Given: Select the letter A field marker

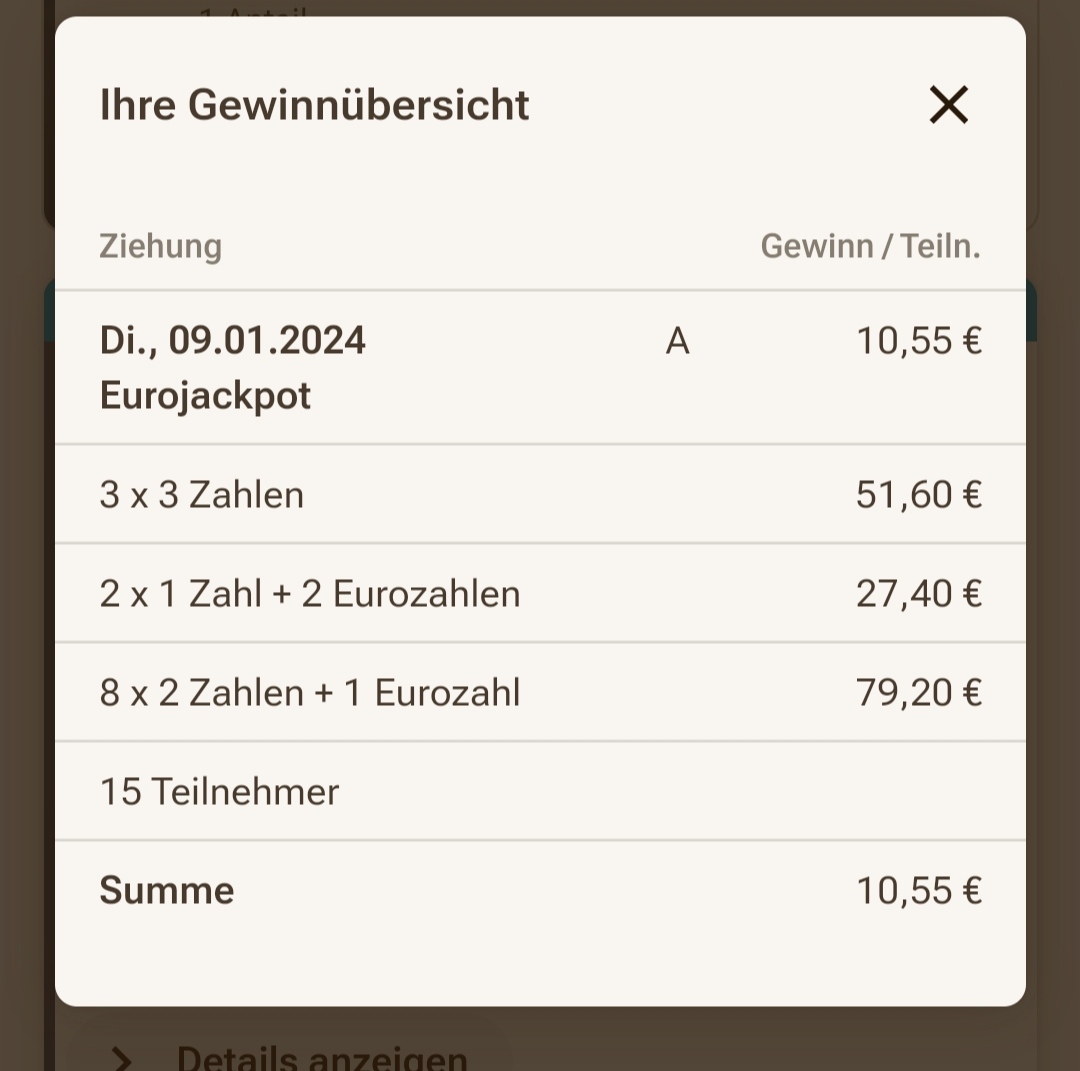Looking at the screenshot, I should tap(678, 341).
